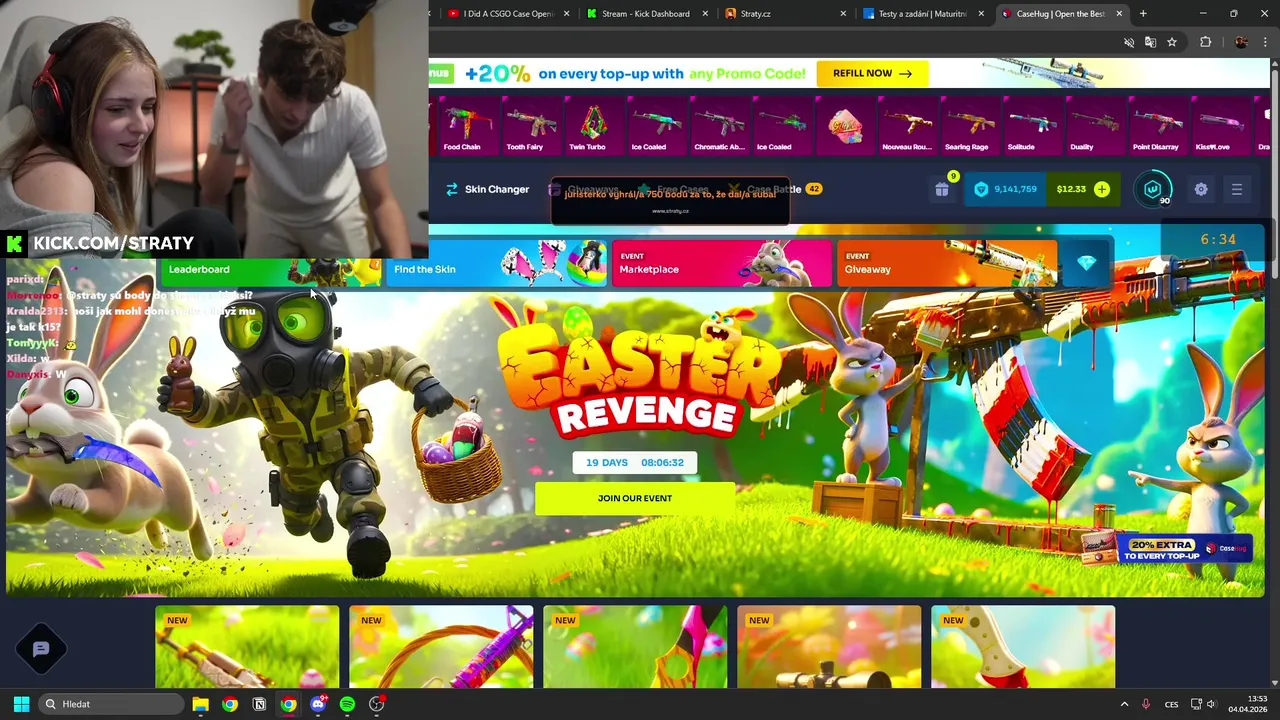Viewport: 1280px width, 720px height.
Task: Close the Straty.cz browser tab
Action: [x=843, y=14]
